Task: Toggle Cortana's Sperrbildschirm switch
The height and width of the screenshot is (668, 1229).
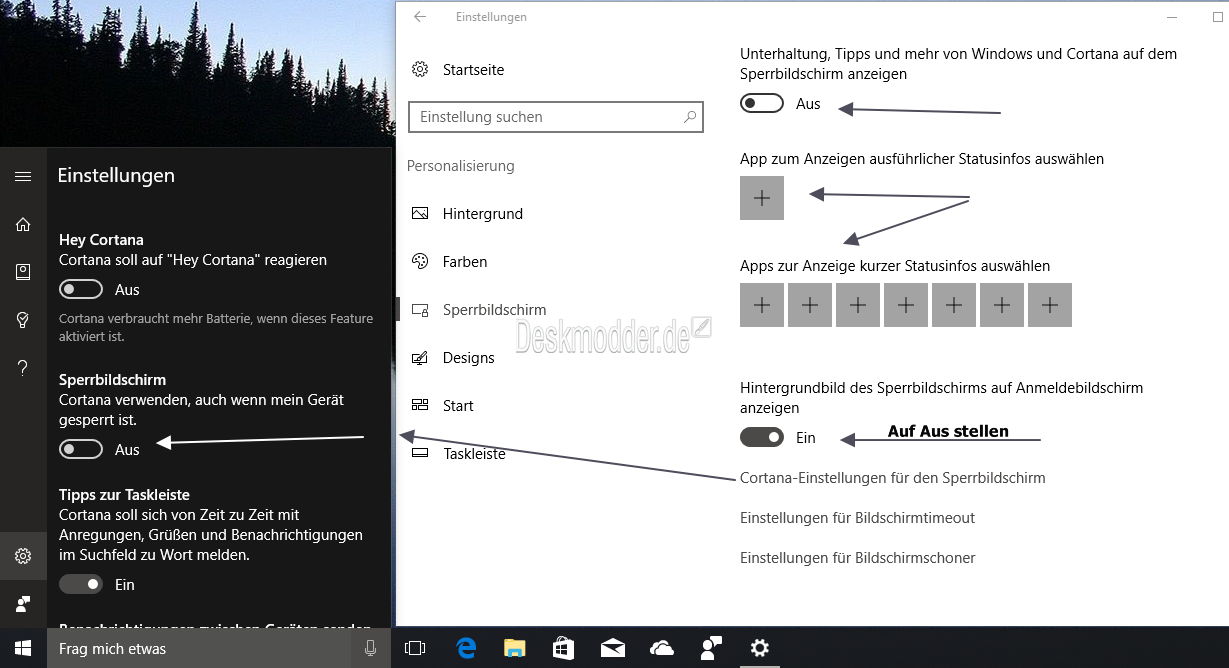Action: [x=81, y=449]
